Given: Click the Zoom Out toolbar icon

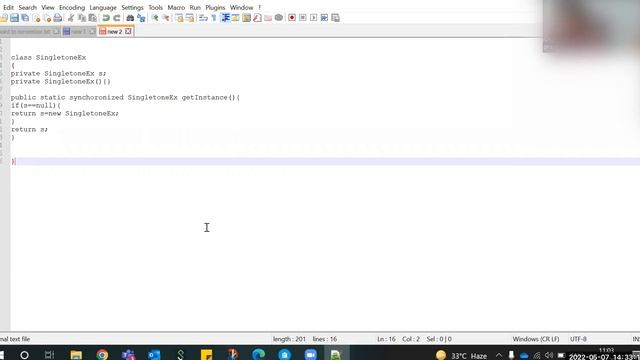Looking at the screenshot, I should click(166, 18).
